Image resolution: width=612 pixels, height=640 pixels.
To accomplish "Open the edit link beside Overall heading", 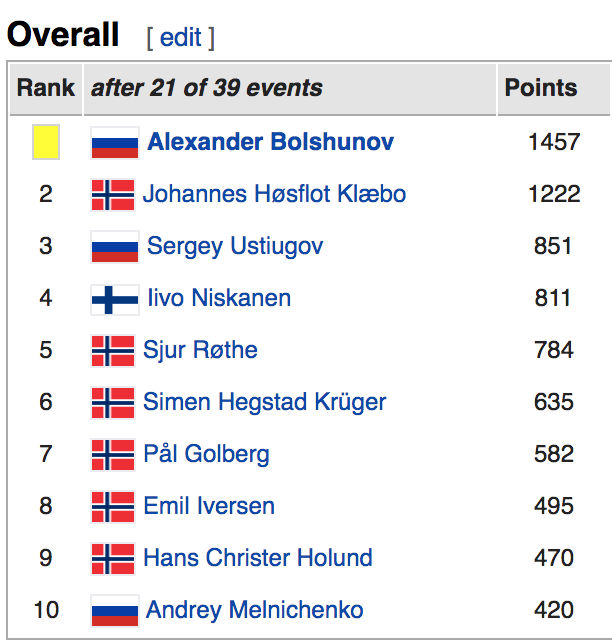I will pos(180,37).
